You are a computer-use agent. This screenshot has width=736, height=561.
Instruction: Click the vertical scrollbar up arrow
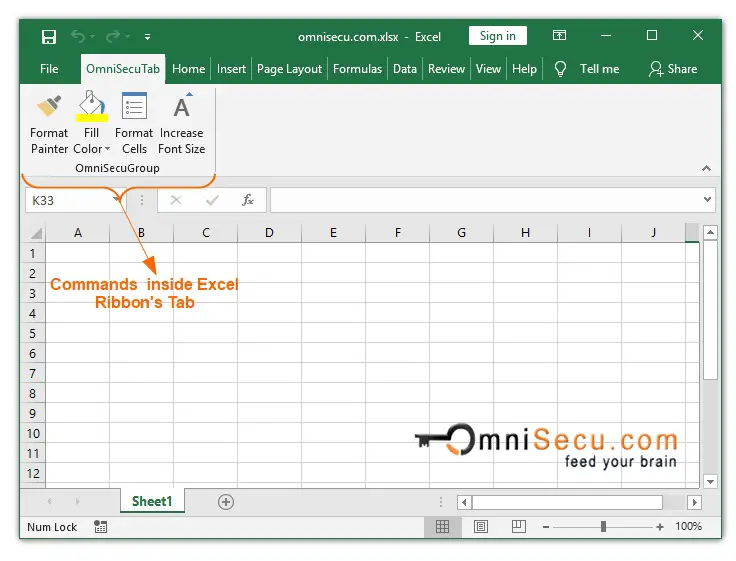(x=711, y=232)
